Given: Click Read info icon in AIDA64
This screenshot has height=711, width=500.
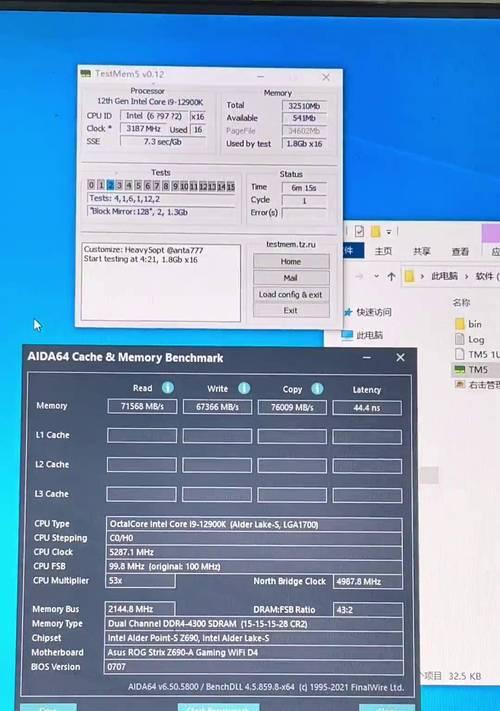Looking at the screenshot, I should [168, 388].
